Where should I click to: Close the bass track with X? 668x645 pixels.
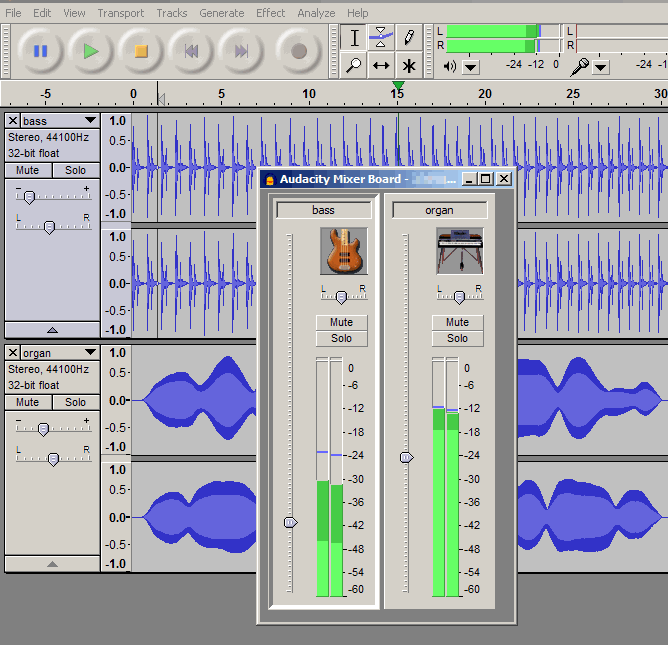[x=13, y=121]
